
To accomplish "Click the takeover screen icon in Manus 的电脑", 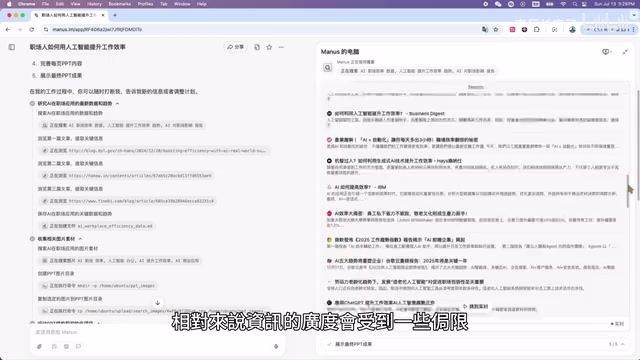I will pyautogui.click(x=607, y=52).
